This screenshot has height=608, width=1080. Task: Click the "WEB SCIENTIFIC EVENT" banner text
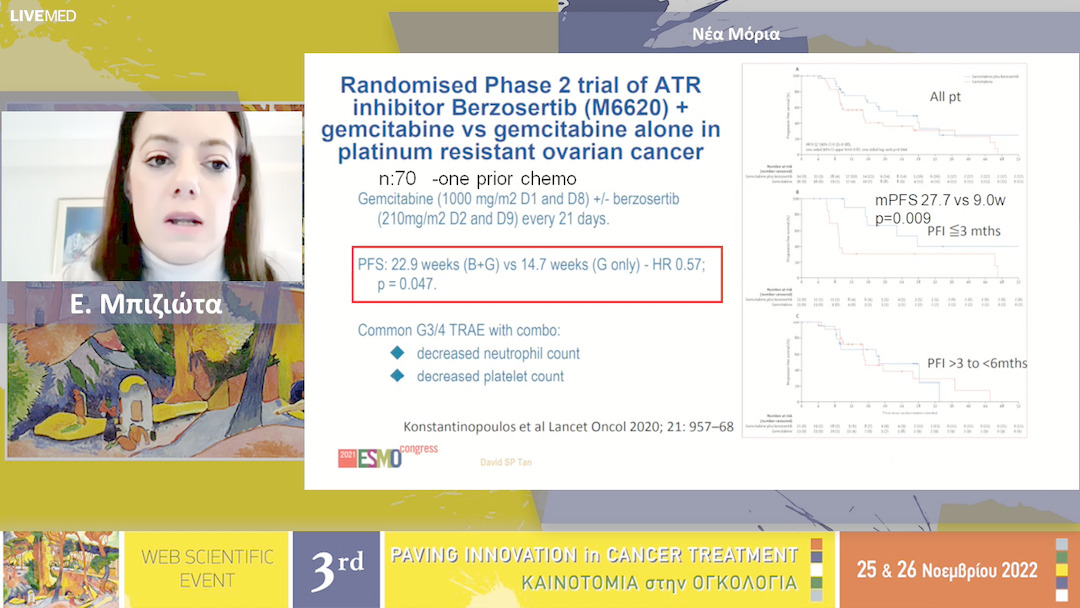[x=207, y=569]
